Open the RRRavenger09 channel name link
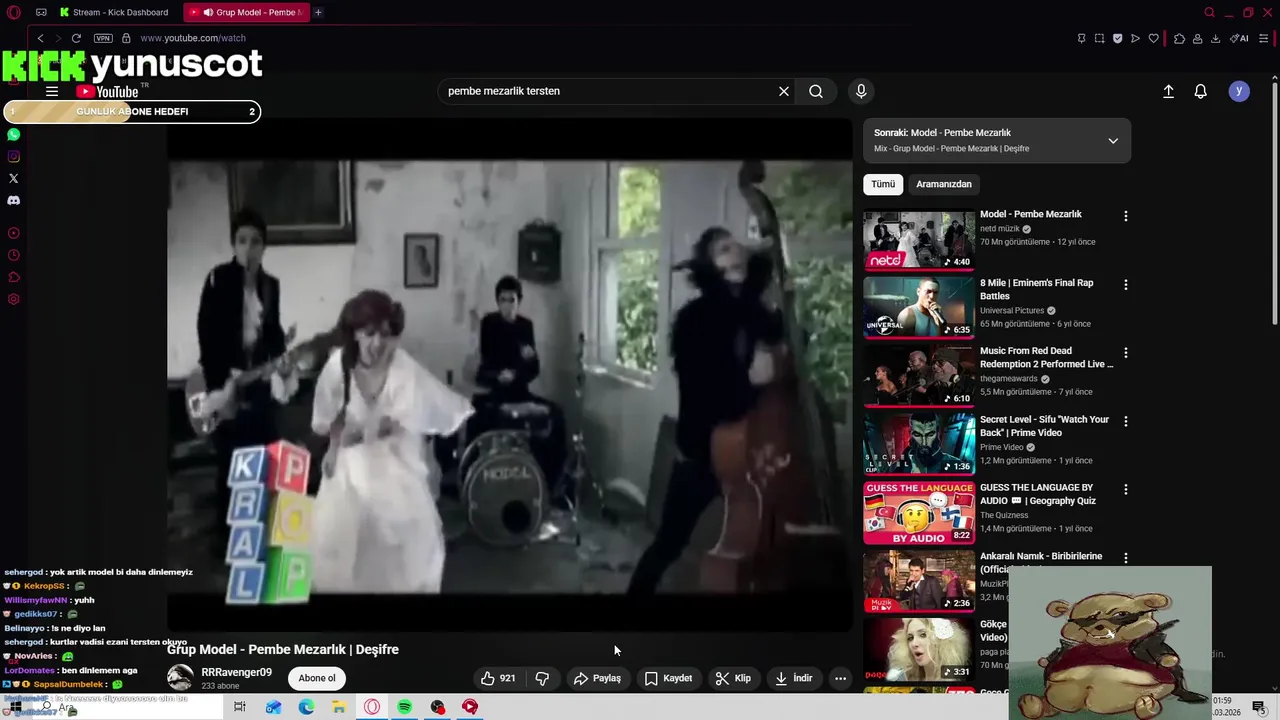1280x720 pixels. (x=236, y=672)
